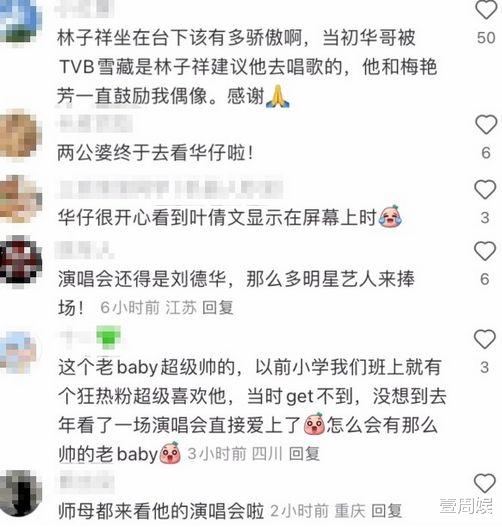The height and width of the screenshot is (527, 502).
Task: Like the 师母都来看他的演唱会啦 comment
Action: pyautogui.click(x=484, y=483)
